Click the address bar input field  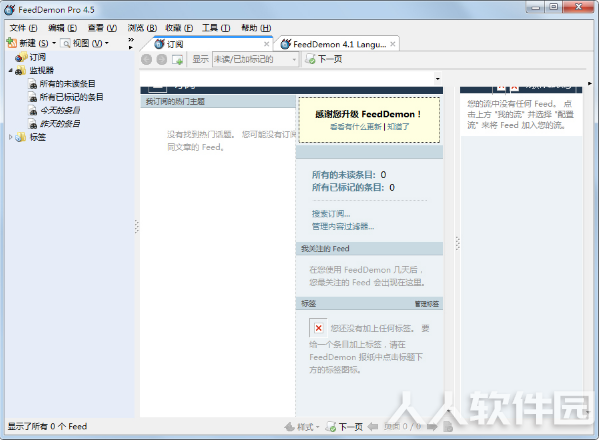coord(287,79)
